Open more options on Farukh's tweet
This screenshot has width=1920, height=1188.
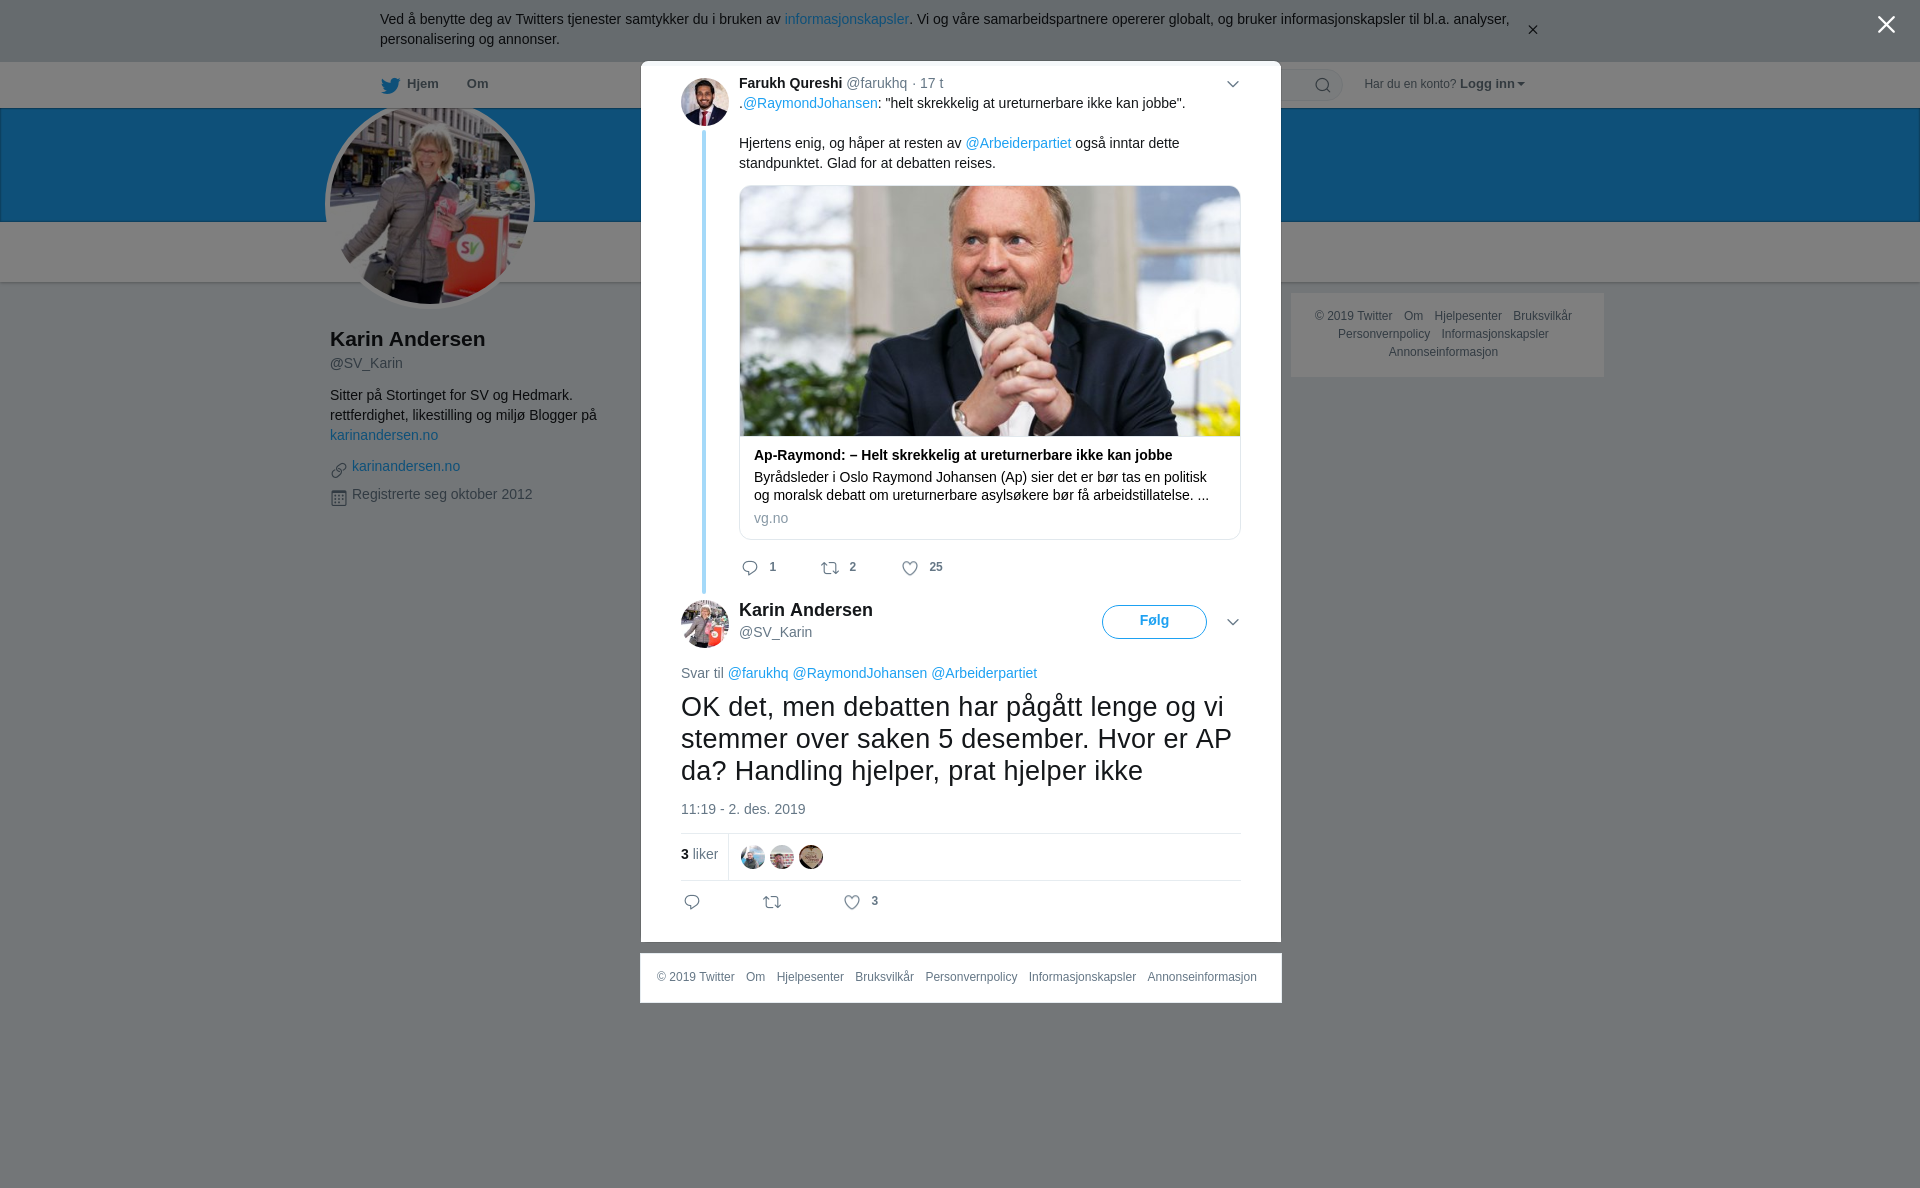pos(1233,84)
